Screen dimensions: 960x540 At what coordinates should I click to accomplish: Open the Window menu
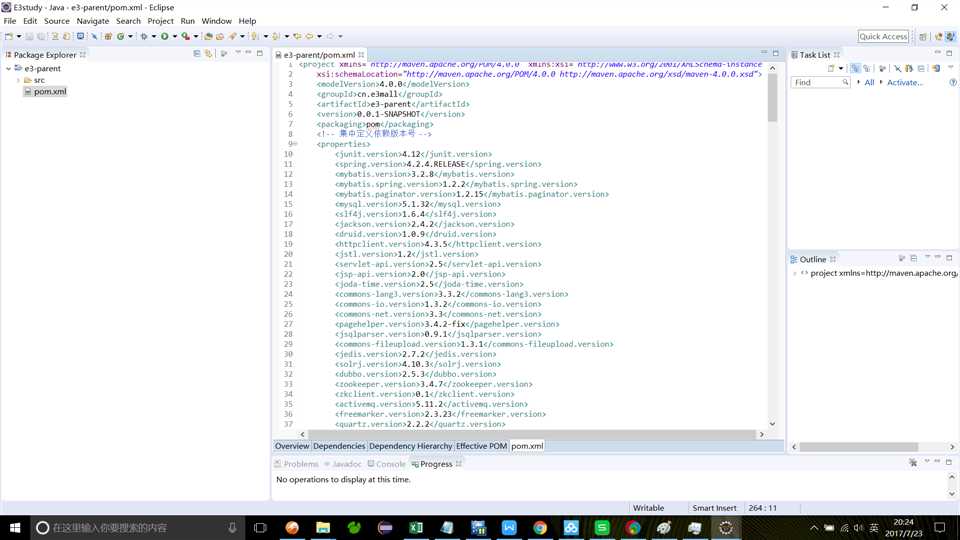(217, 21)
